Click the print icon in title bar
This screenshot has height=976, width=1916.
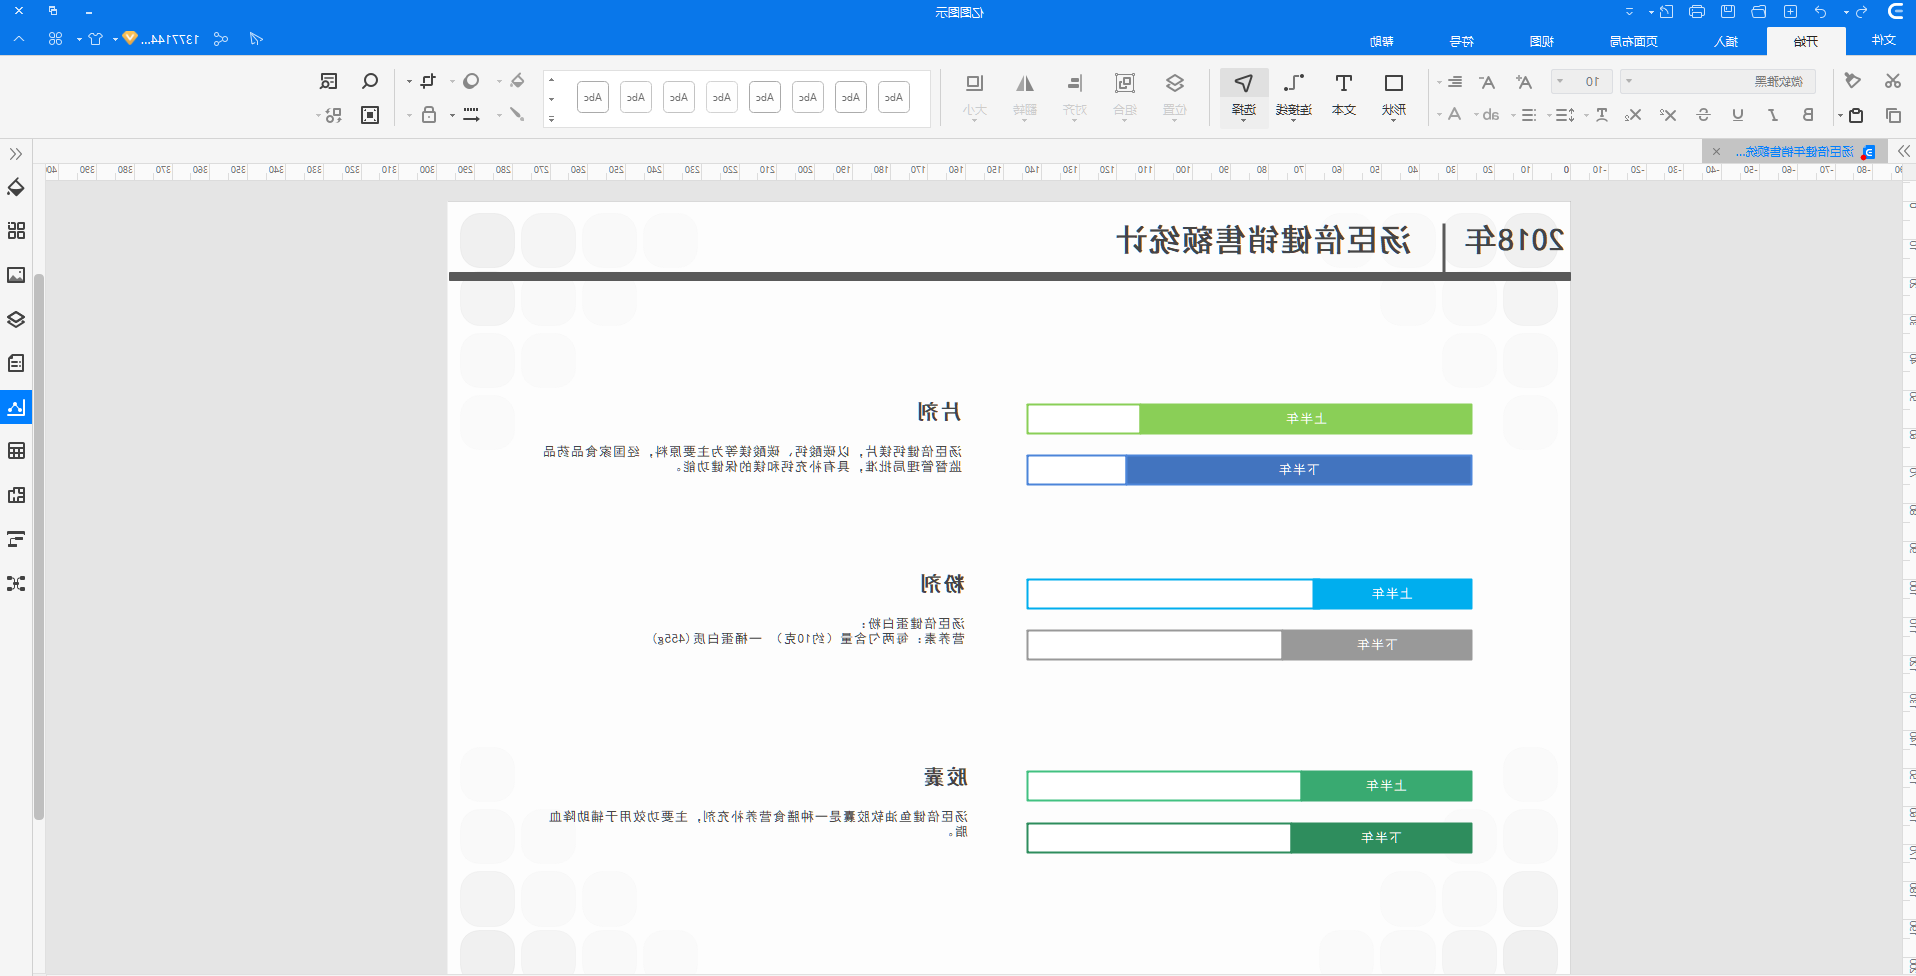click(x=1697, y=12)
